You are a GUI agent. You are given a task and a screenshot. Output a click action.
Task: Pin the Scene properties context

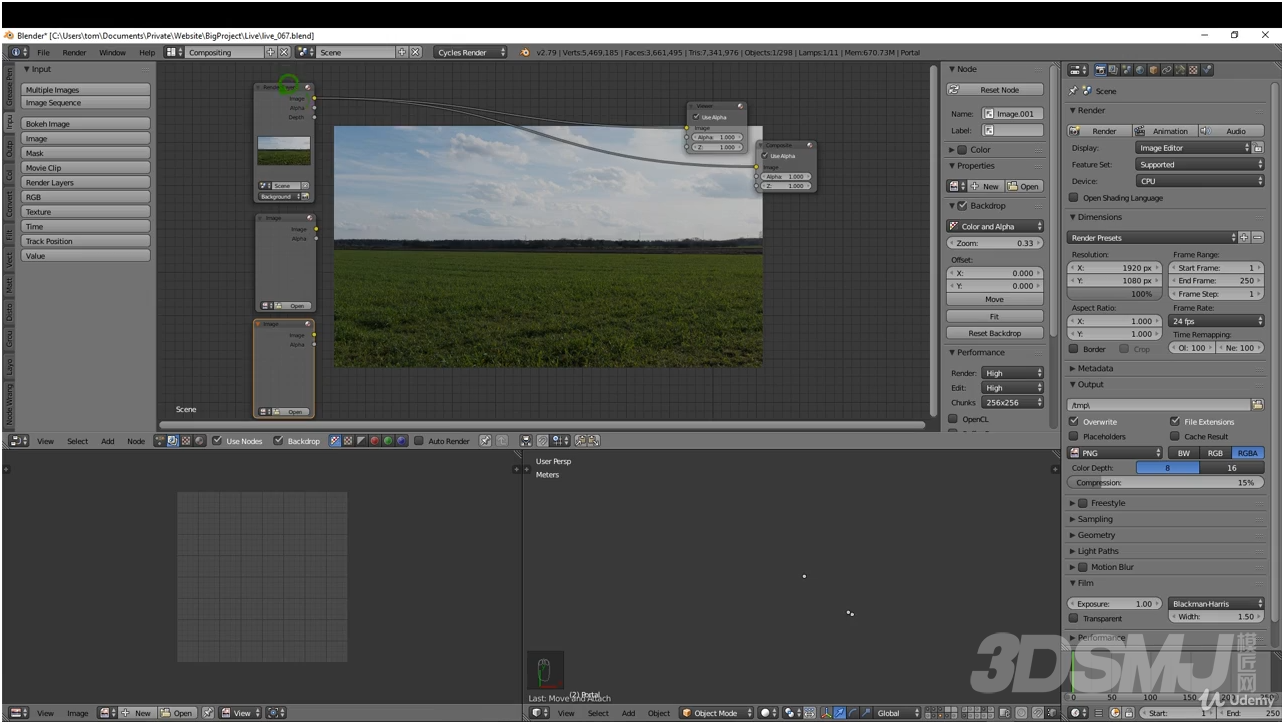coord(1073,91)
